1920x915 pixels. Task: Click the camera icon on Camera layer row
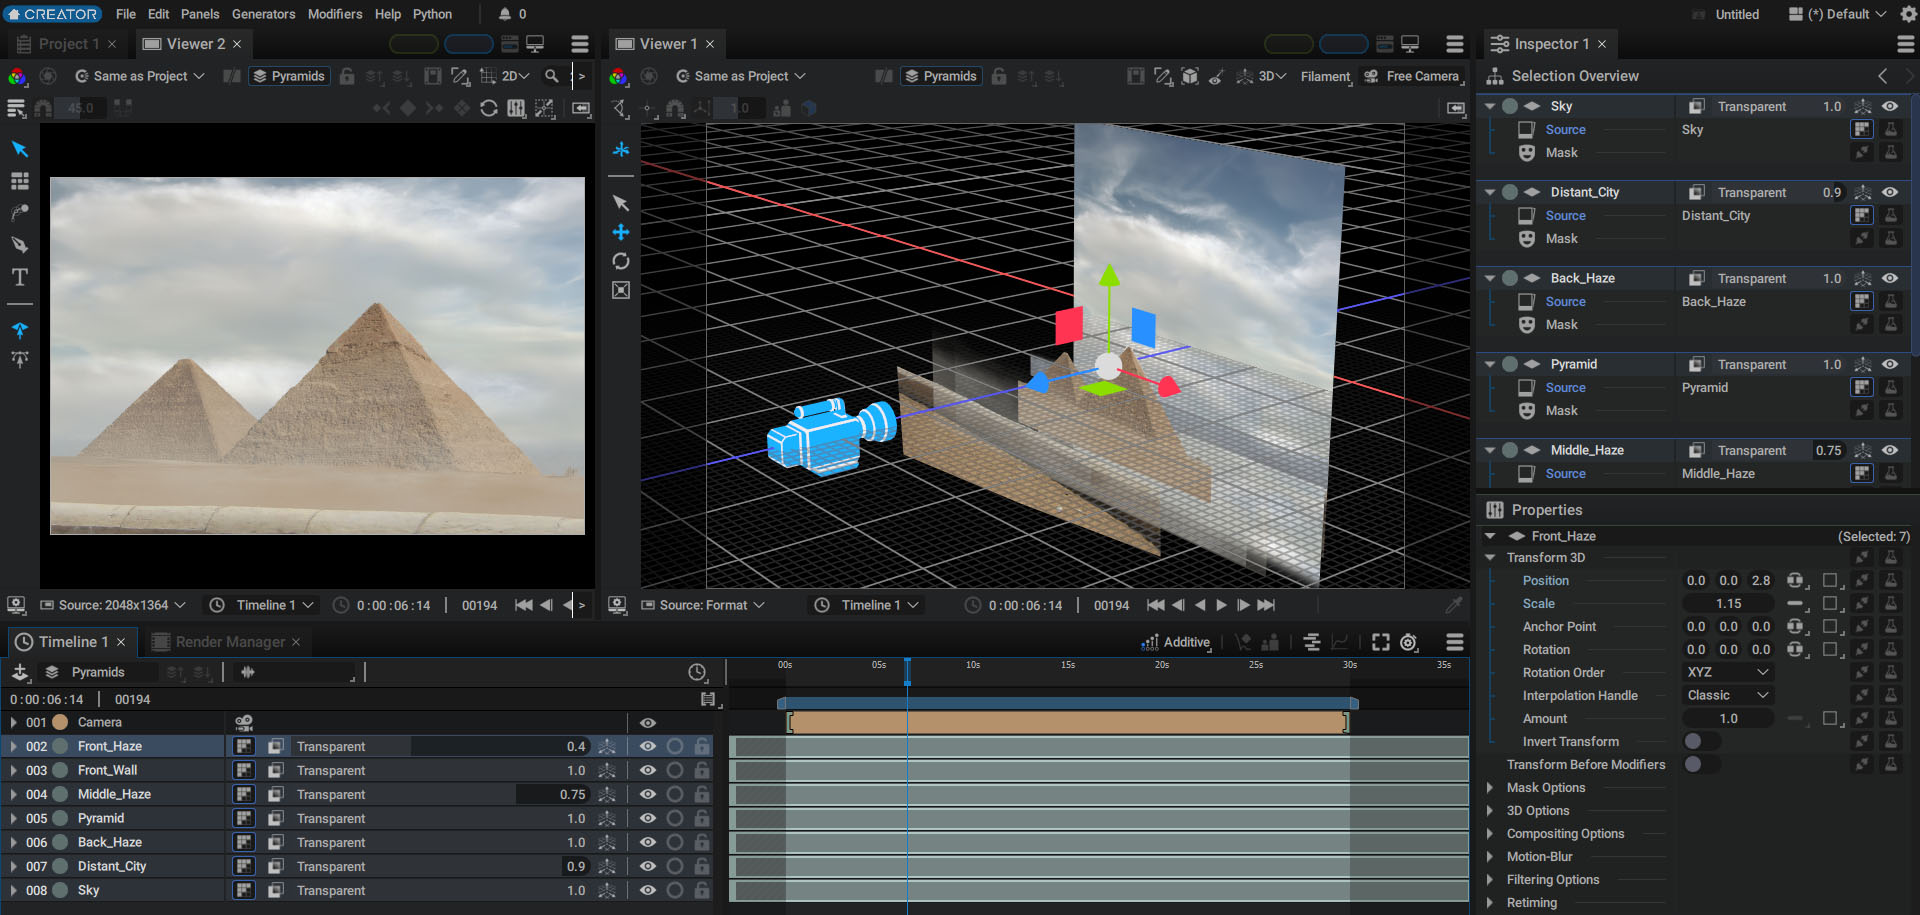click(244, 722)
